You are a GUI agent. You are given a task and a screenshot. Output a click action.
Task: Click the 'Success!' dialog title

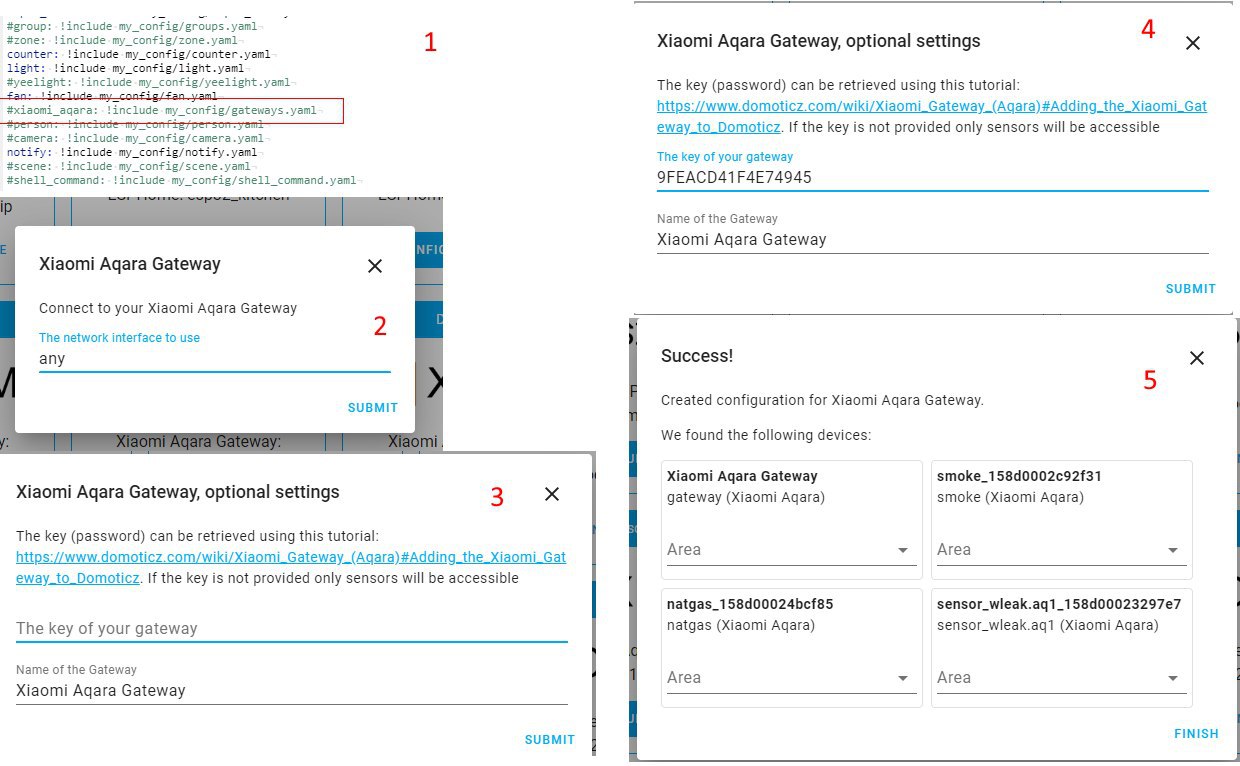click(x=697, y=356)
